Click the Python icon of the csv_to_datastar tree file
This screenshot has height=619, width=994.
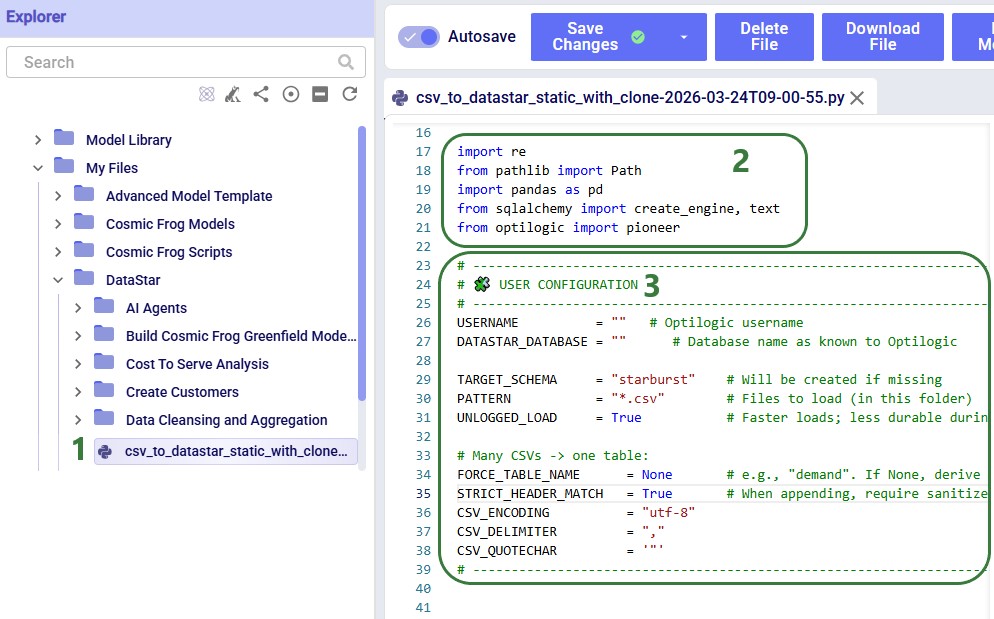[x=105, y=452]
